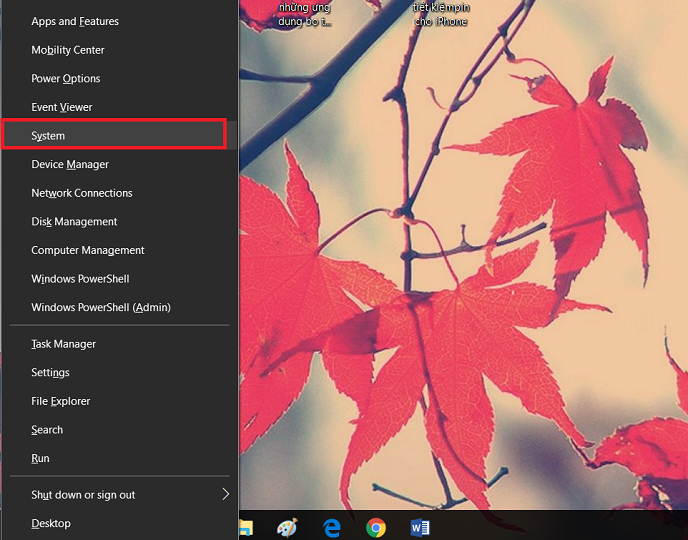Viewport: 688px width, 540px height.
Task: Open Device Manager
Action: pyautogui.click(x=70, y=164)
